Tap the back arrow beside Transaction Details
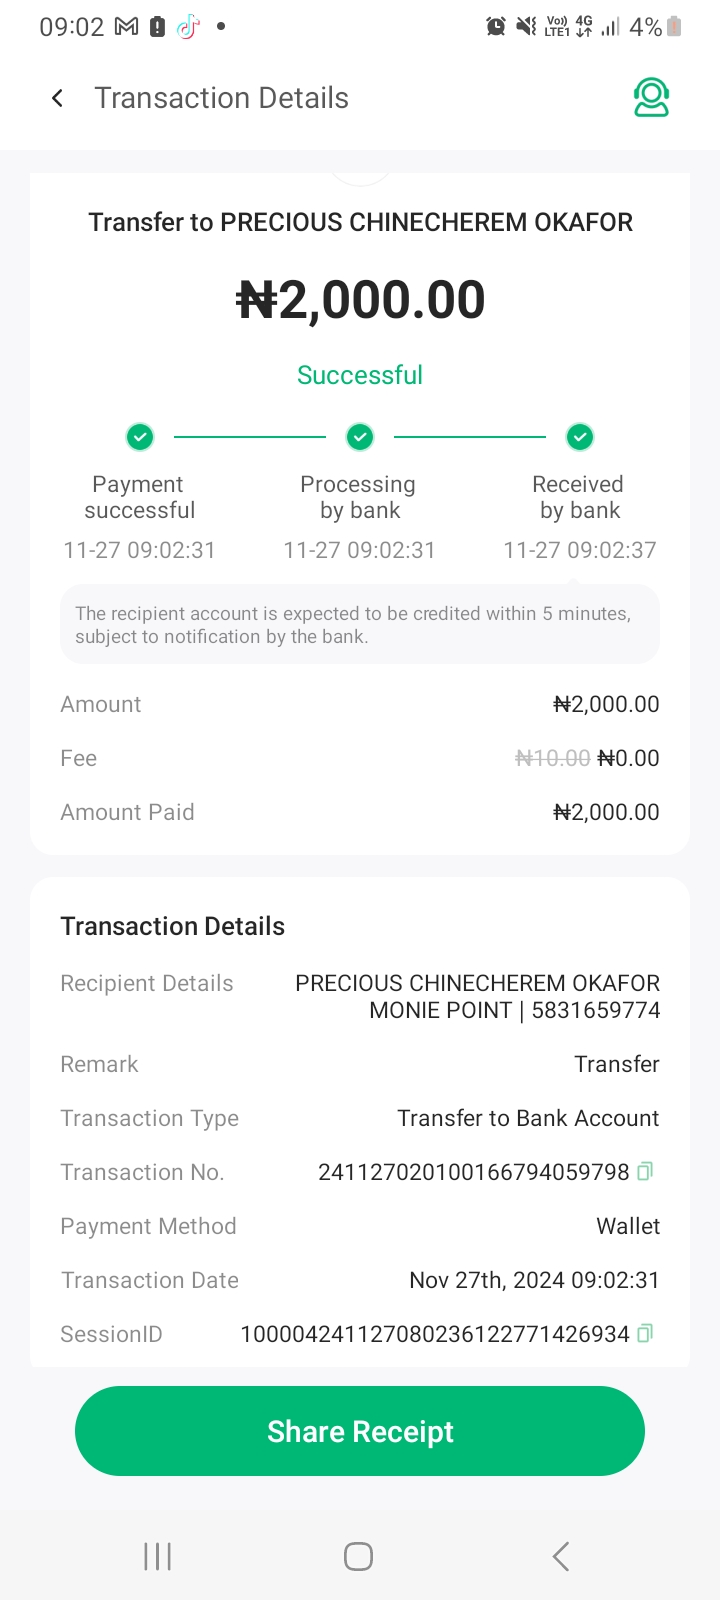Viewport: 720px width, 1600px height. (58, 98)
